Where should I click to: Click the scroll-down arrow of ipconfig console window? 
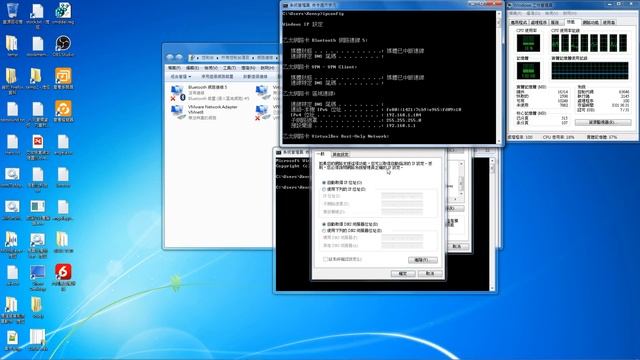[x=498, y=141]
